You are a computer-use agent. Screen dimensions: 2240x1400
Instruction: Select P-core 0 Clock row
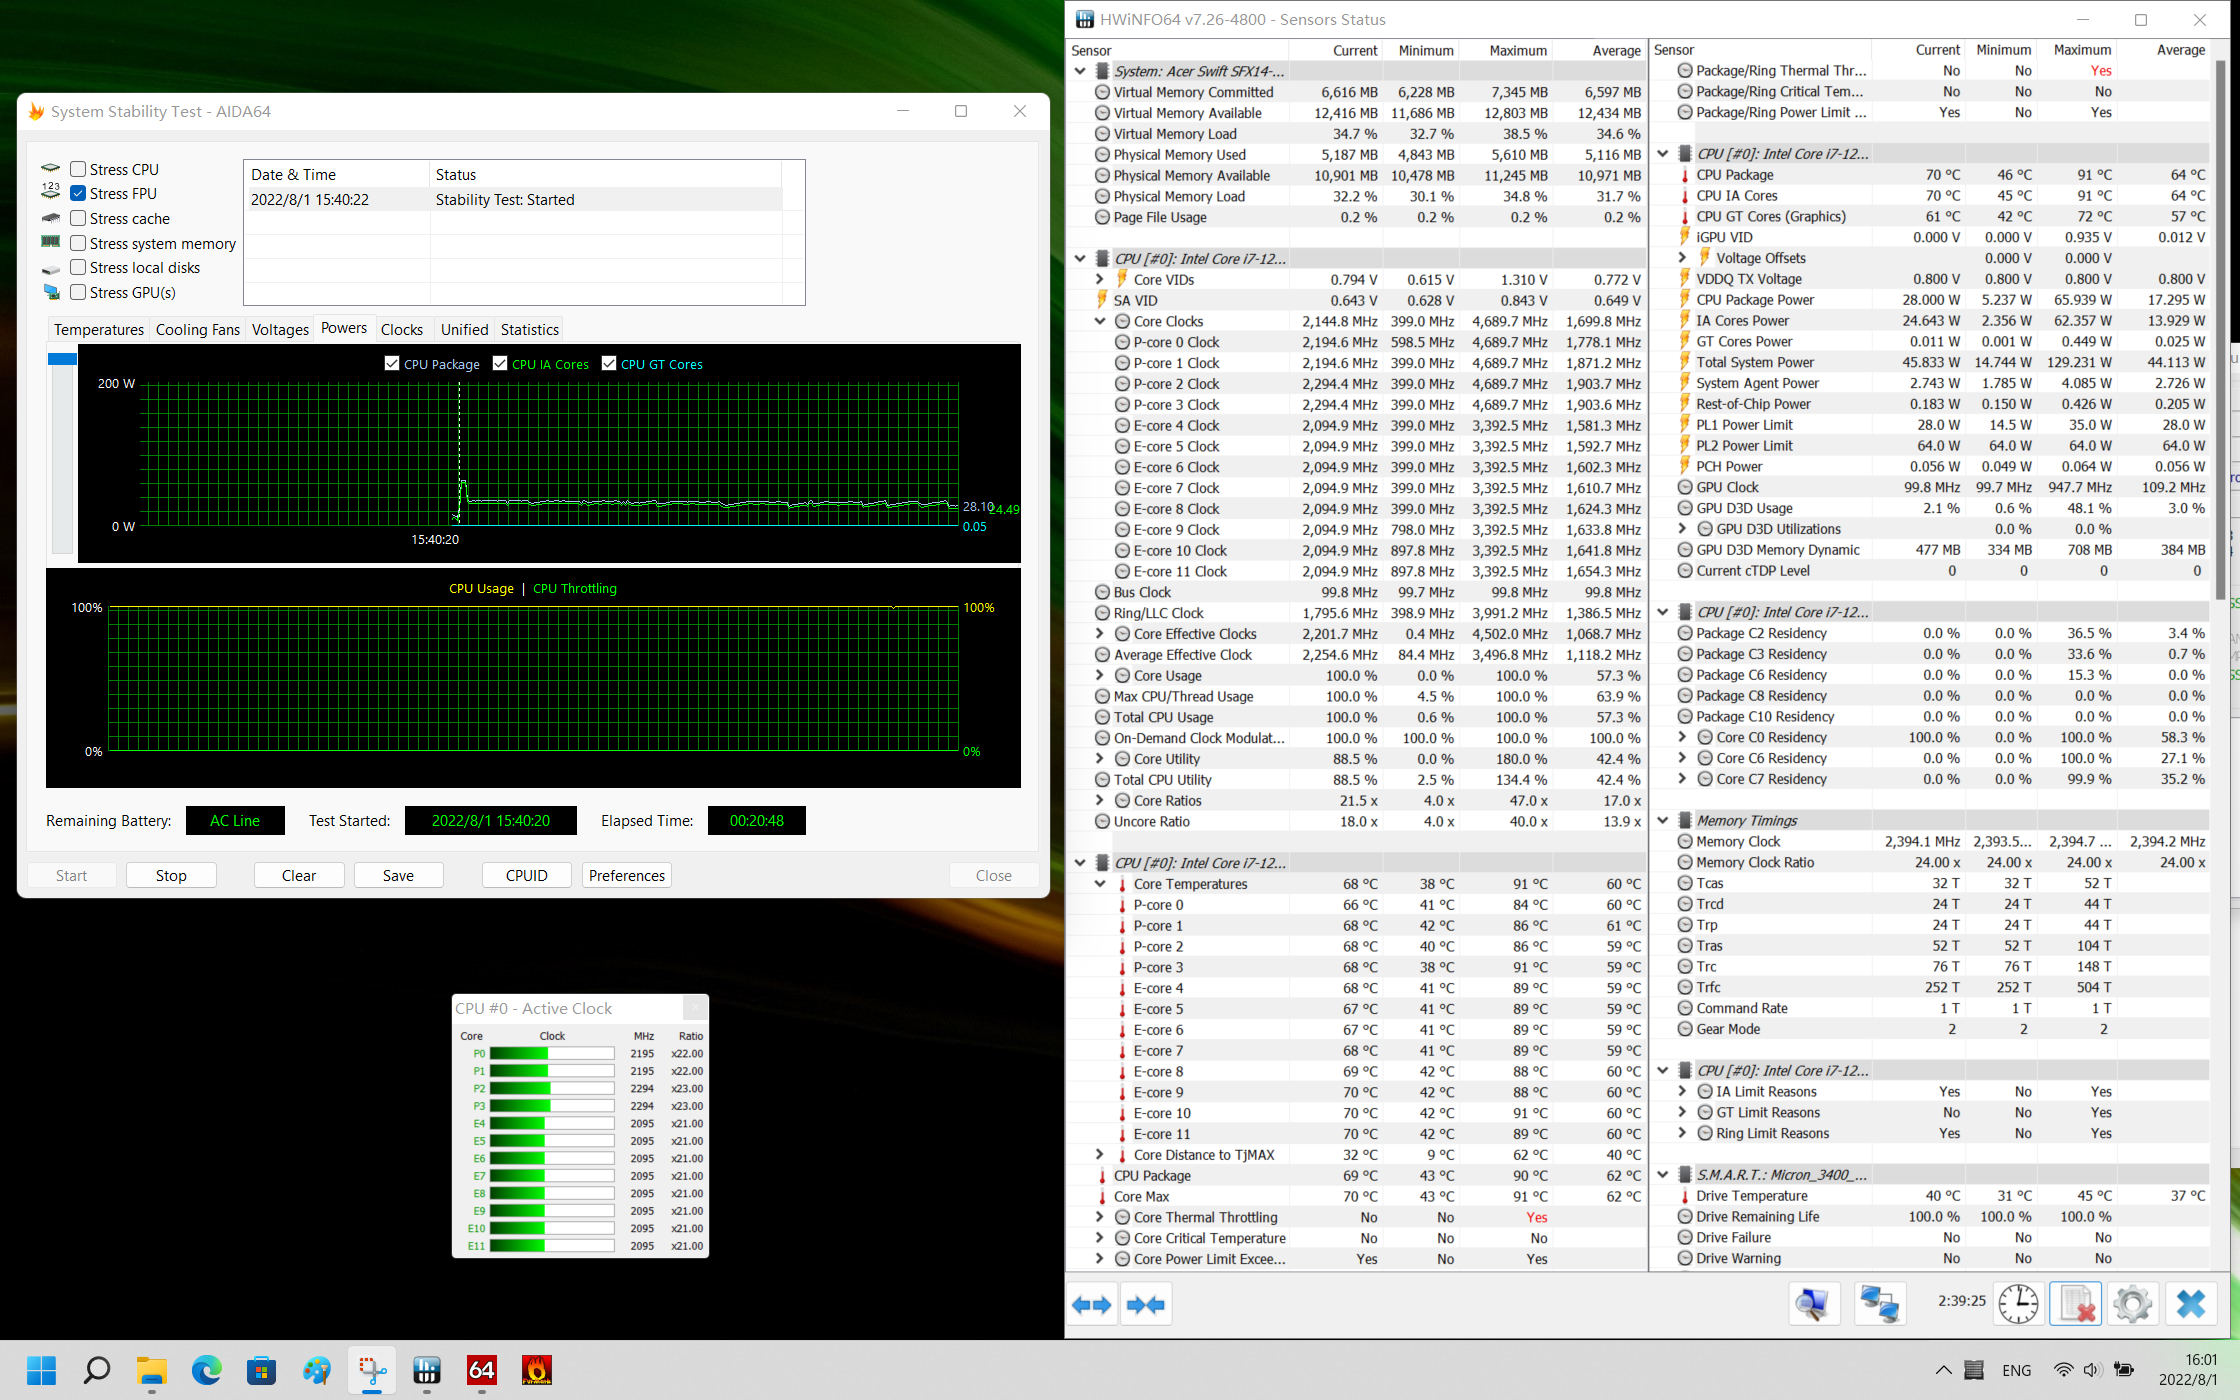1357,342
